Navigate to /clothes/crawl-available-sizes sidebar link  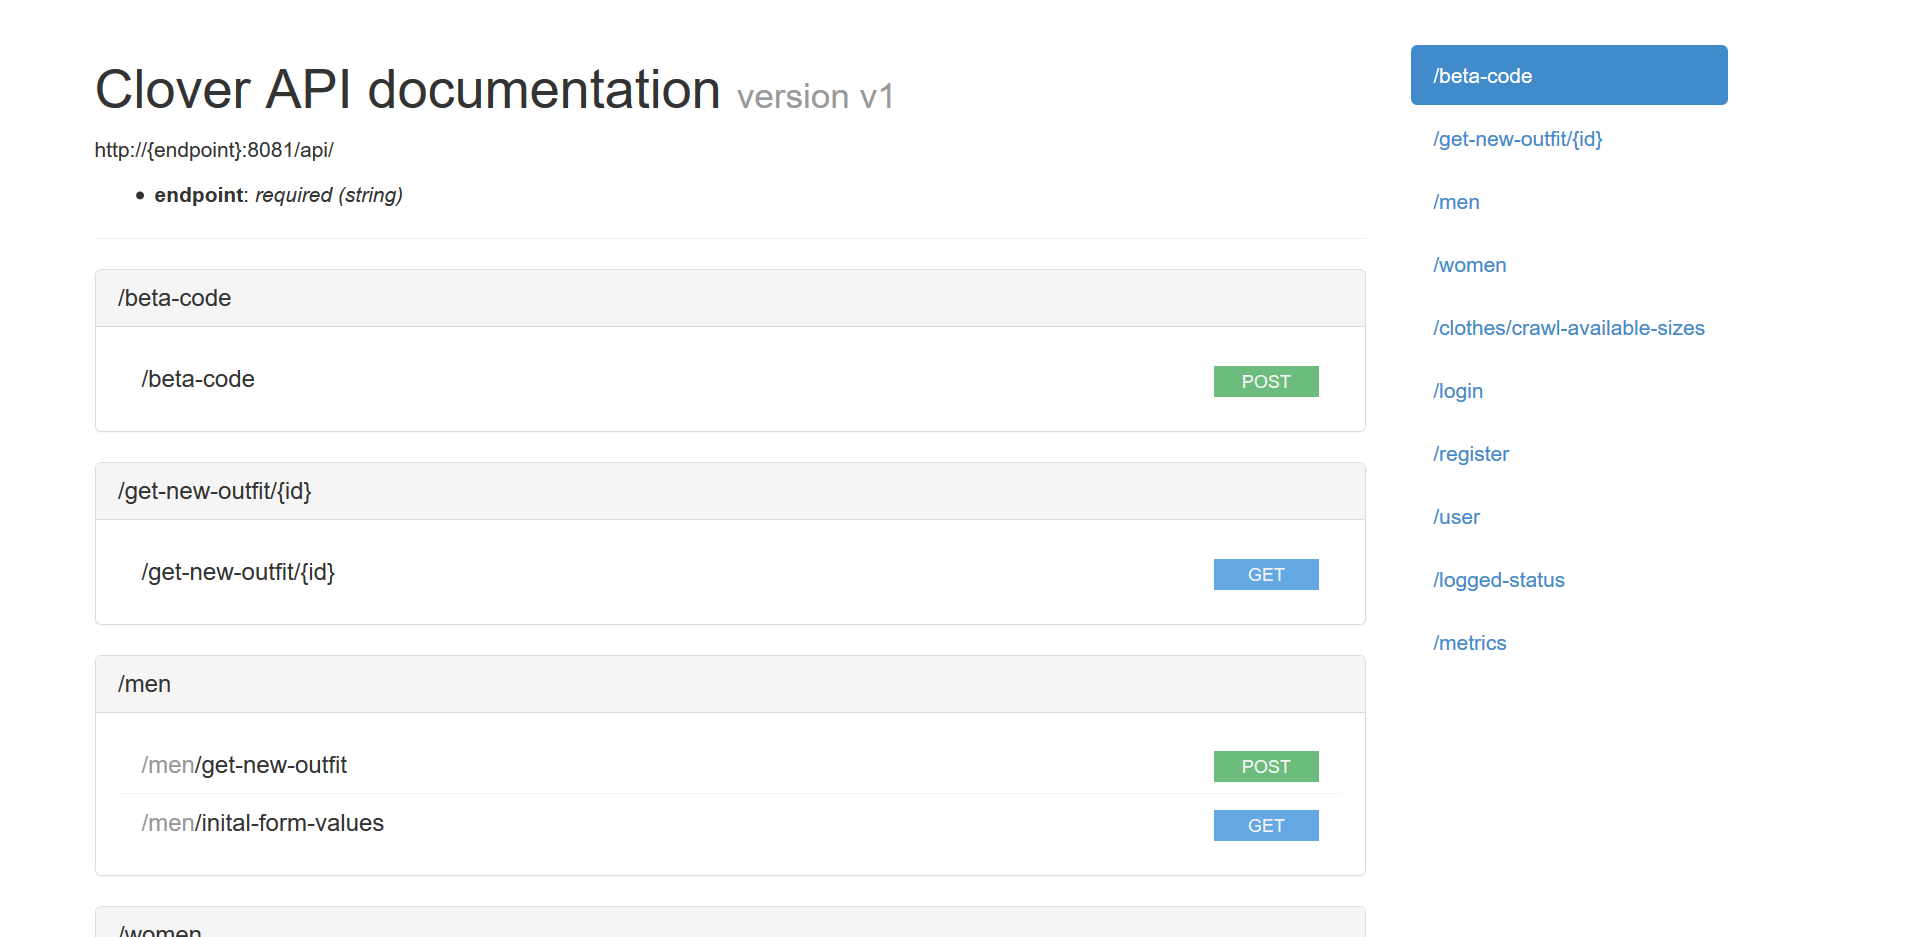pos(1568,328)
